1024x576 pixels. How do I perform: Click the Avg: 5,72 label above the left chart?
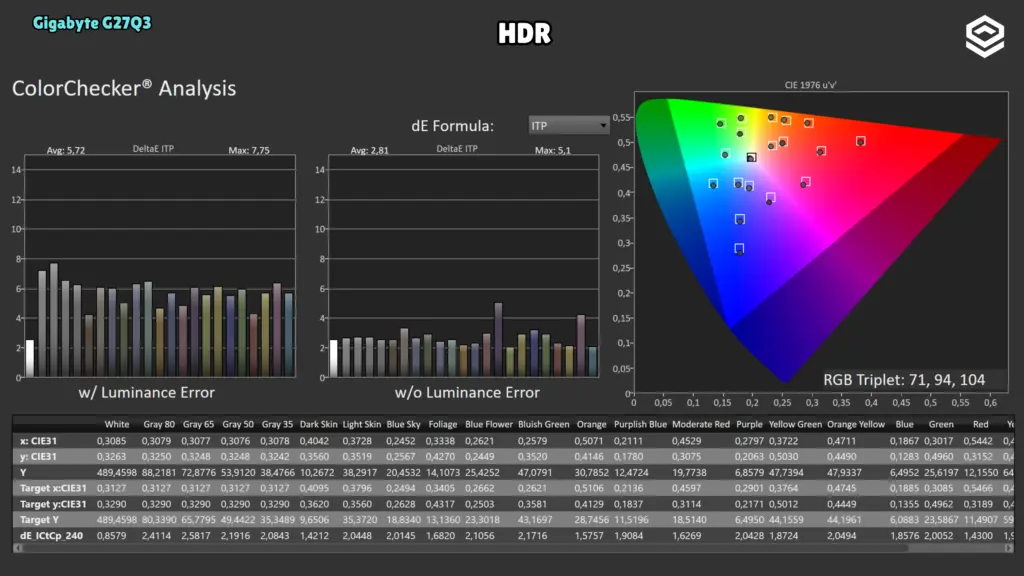[x=66, y=150]
